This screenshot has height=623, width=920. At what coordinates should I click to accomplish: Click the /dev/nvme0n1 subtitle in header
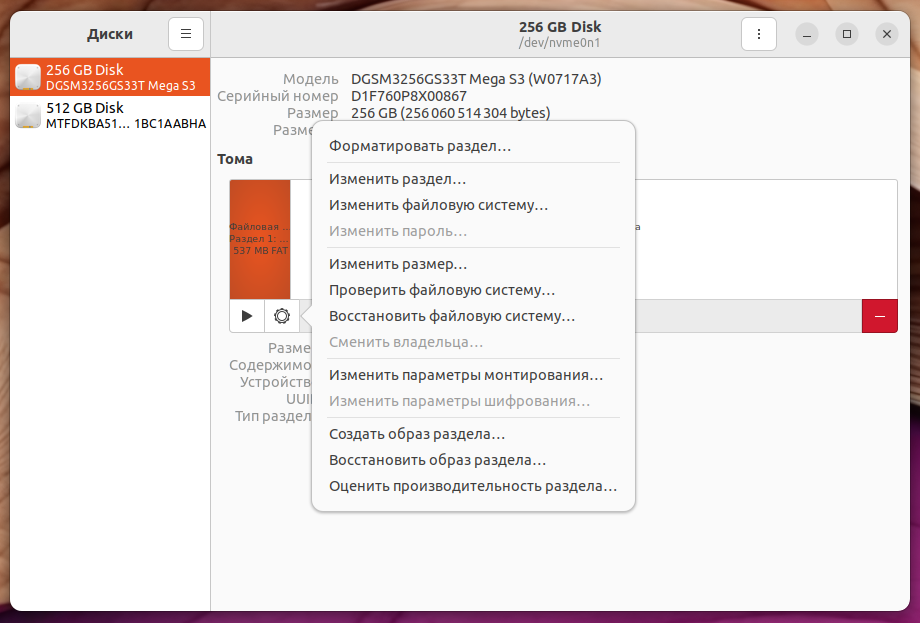(x=559, y=43)
